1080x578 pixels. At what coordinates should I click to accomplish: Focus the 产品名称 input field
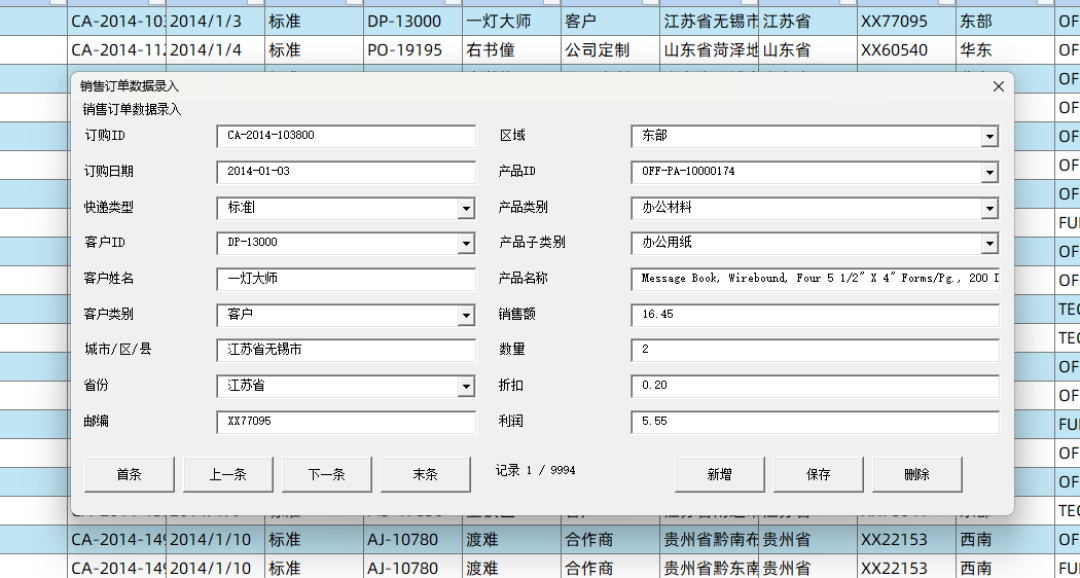click(815, 279)
